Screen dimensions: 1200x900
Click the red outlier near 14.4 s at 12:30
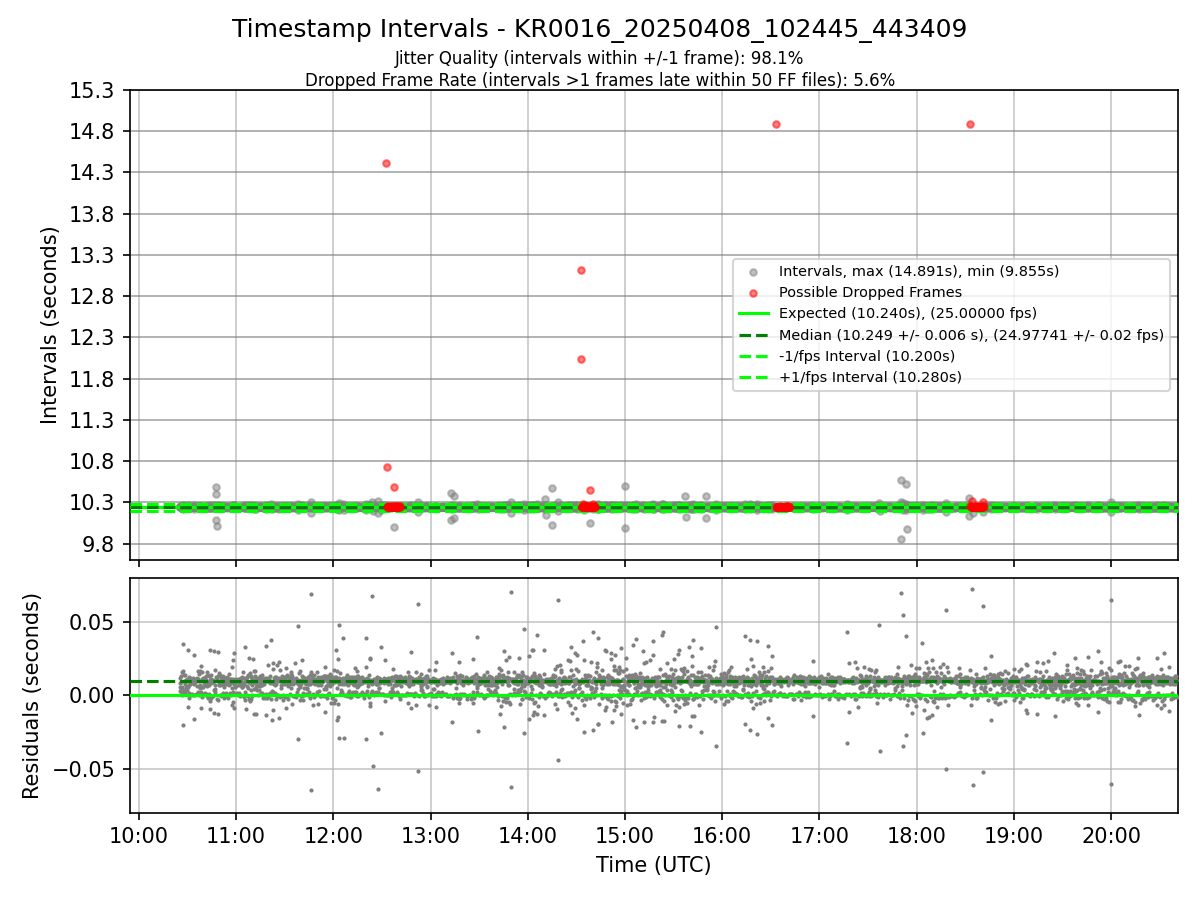click(386, 163)
